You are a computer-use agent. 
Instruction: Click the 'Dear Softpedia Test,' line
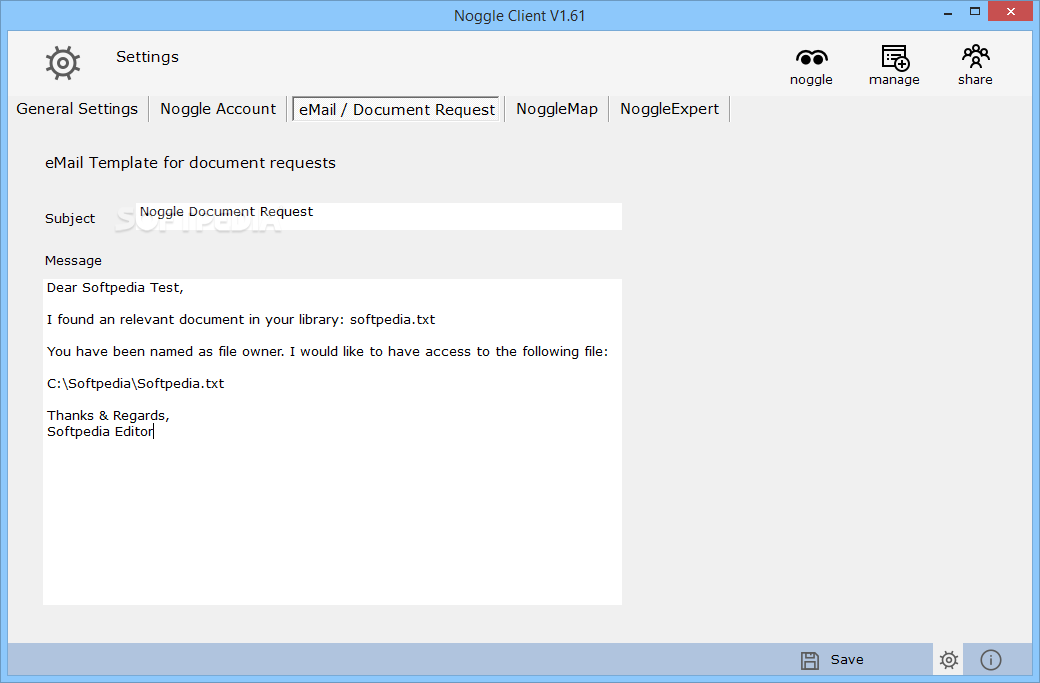[x=115, y=288]
